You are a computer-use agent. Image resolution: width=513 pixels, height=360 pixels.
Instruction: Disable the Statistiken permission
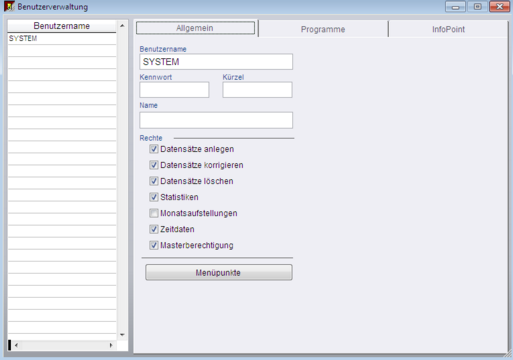pyautogui.click(x=154, y=197)
